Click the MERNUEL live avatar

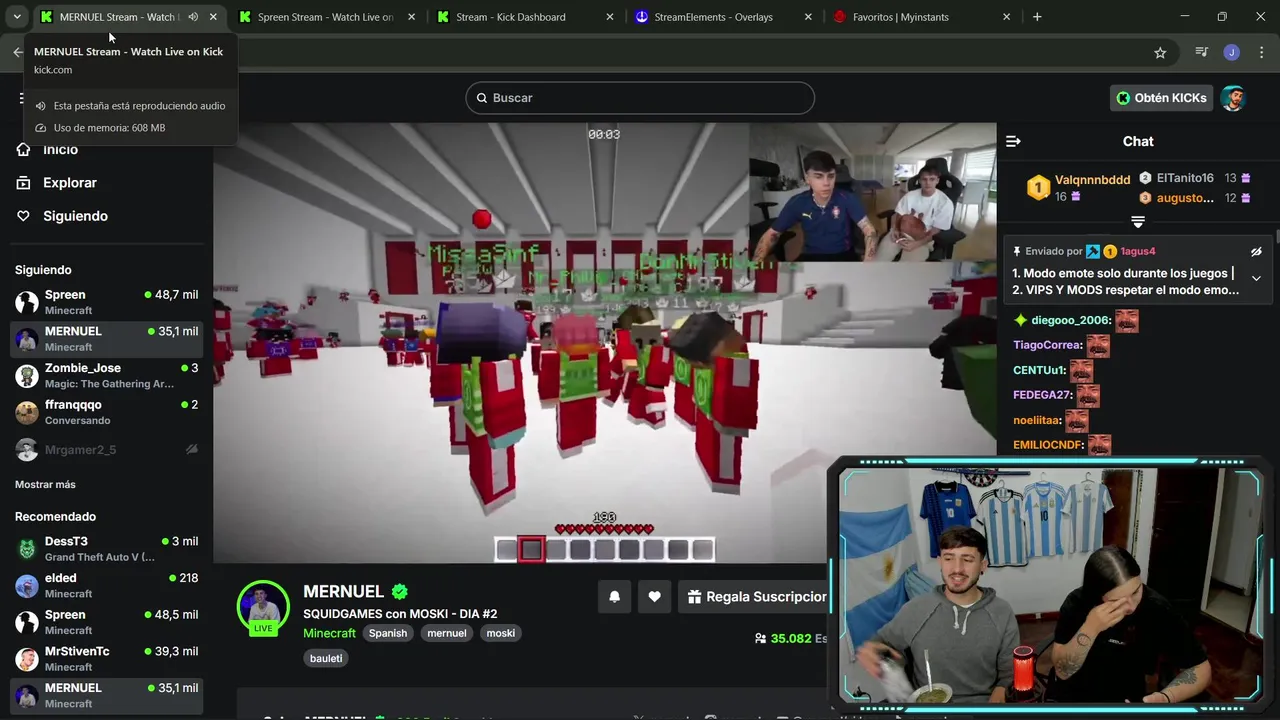pyautogui.click(x=263, y=607)
